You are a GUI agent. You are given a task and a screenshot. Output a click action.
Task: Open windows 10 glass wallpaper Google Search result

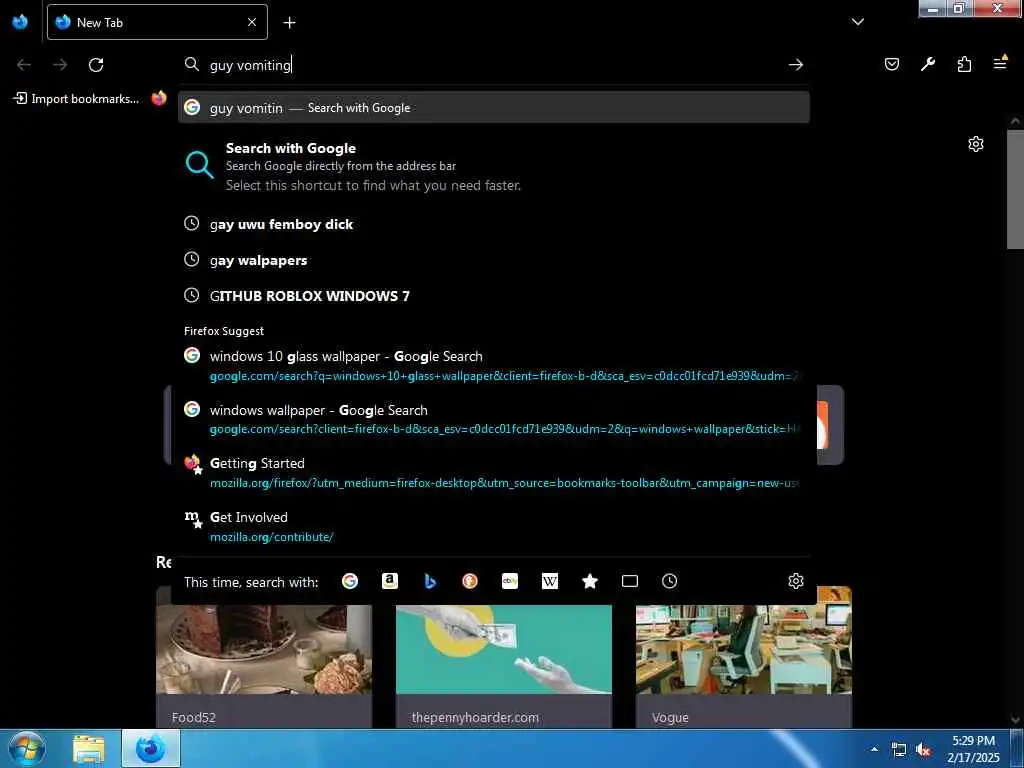(x=494, y=366)
